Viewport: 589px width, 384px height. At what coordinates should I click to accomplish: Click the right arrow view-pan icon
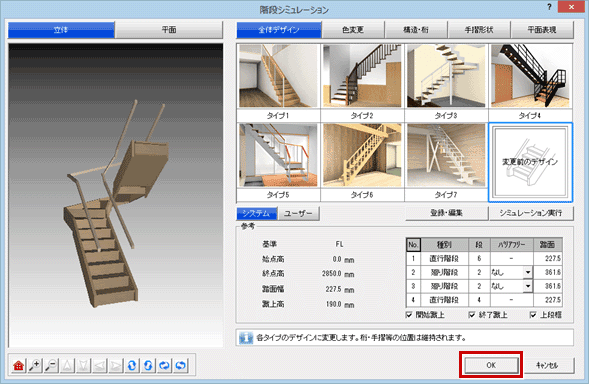coord(116,365)
